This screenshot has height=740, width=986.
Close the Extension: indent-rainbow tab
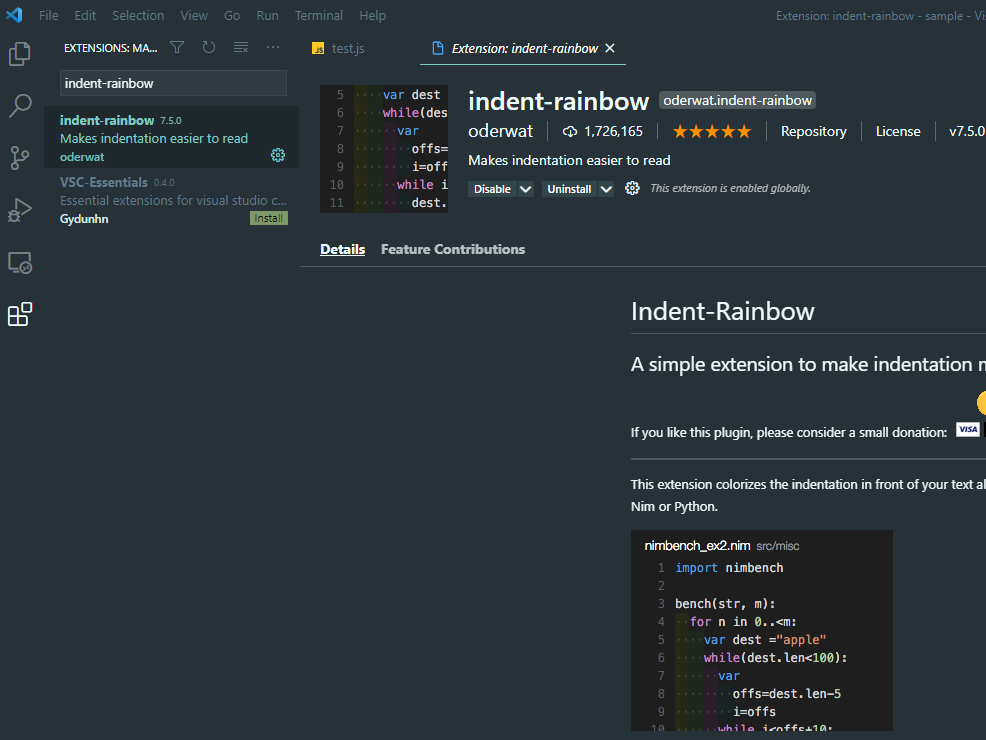click(x=609, y=48)
